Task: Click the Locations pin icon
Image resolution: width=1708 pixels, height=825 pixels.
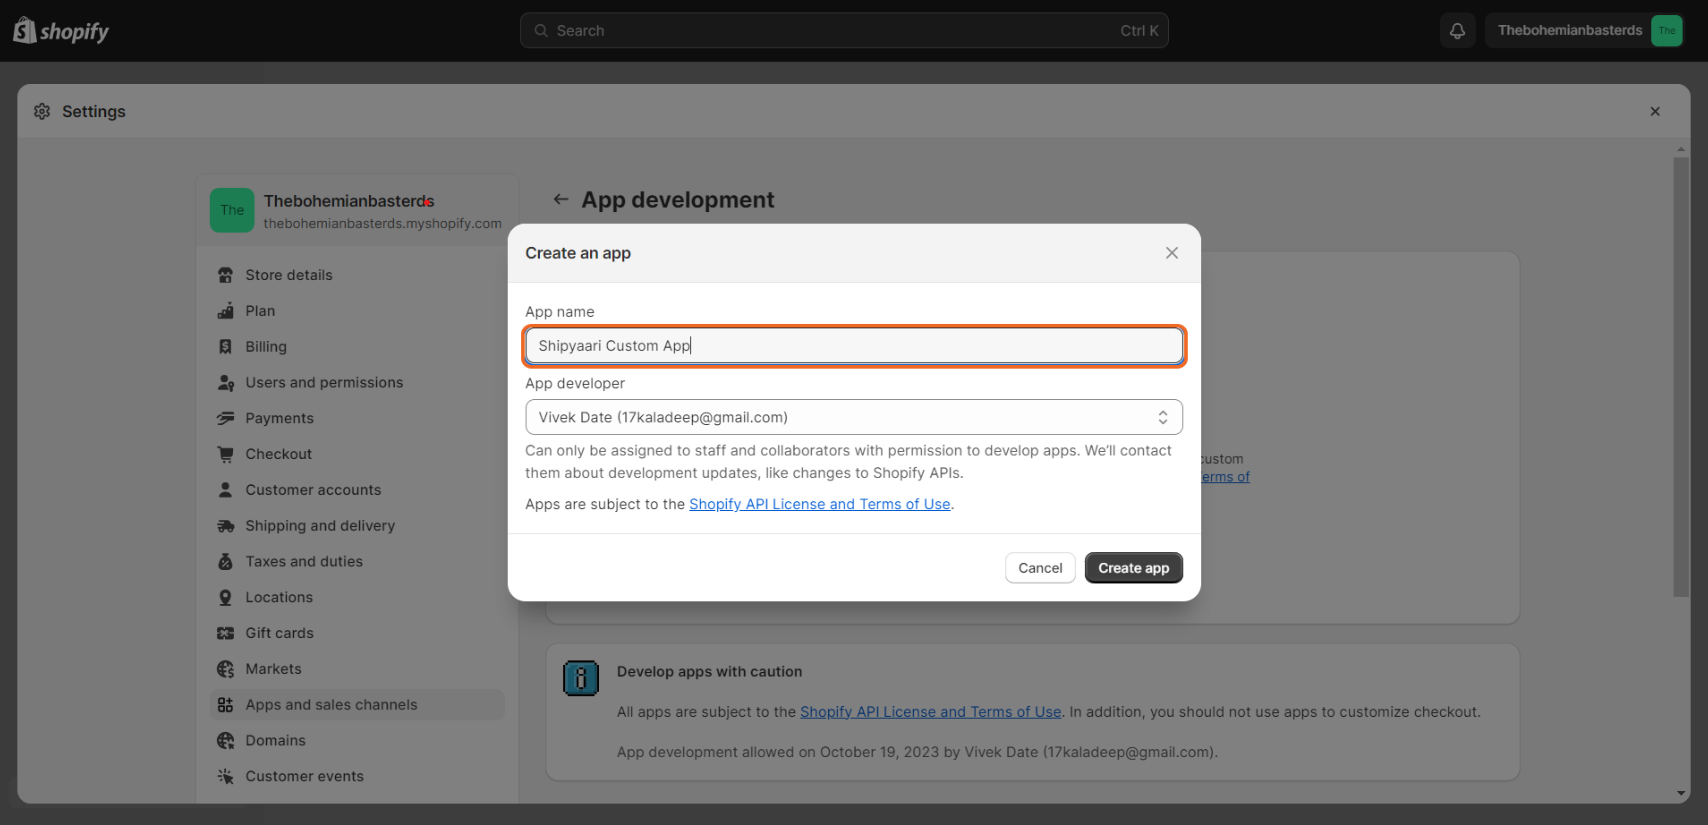Action: point(226,597)
